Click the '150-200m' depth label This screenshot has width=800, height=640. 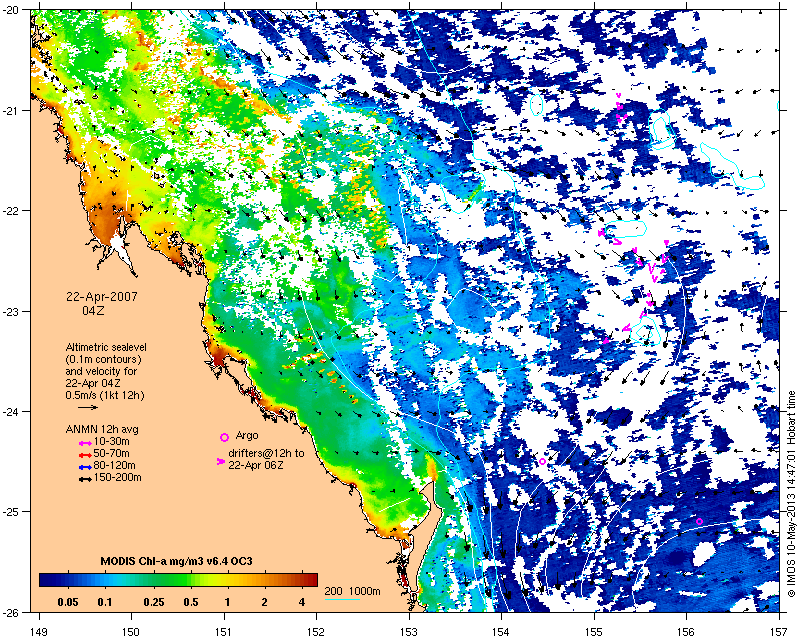click(x=117, y=478)
